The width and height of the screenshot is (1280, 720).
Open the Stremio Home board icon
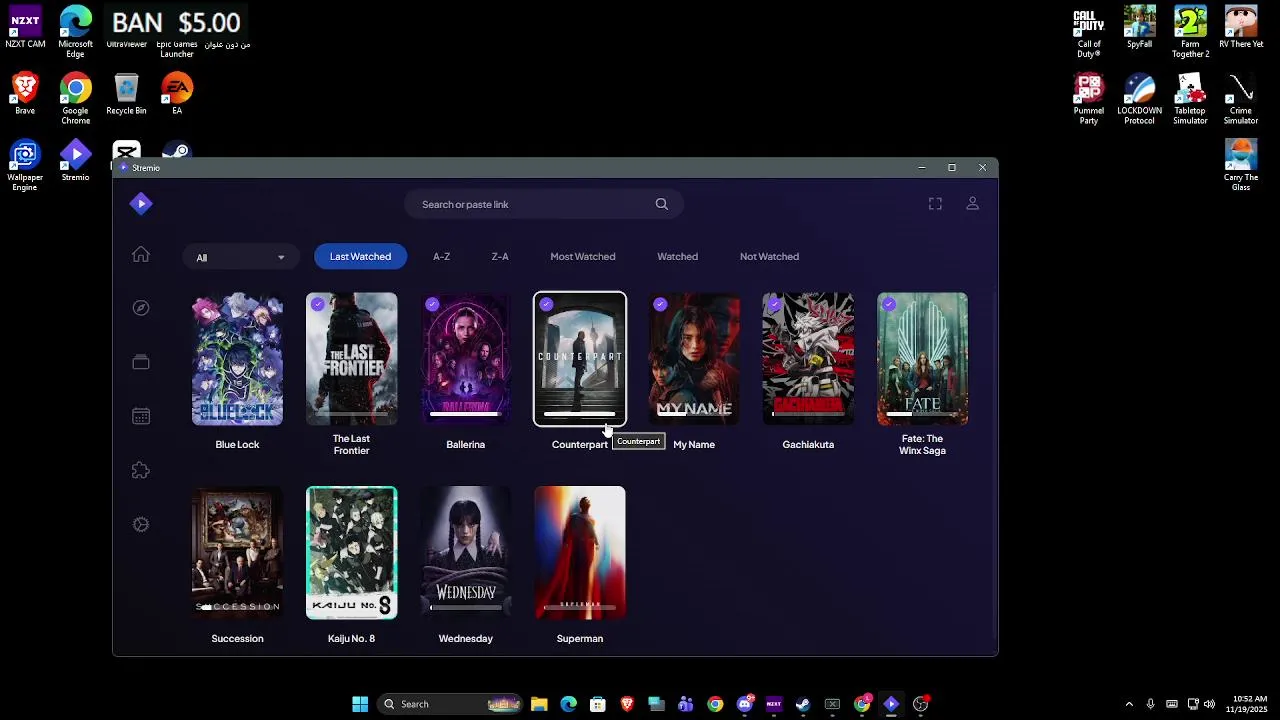(141, 255)
